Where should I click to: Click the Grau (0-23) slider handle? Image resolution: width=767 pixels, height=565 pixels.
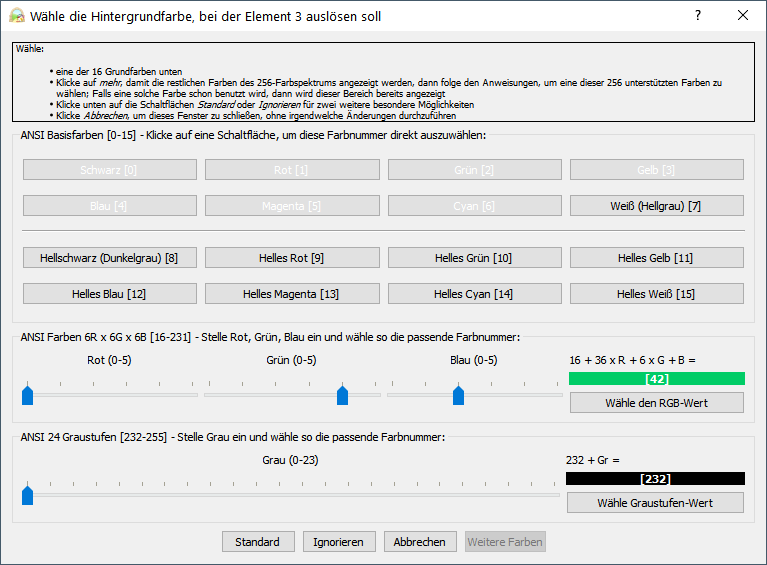click(27, 495)
